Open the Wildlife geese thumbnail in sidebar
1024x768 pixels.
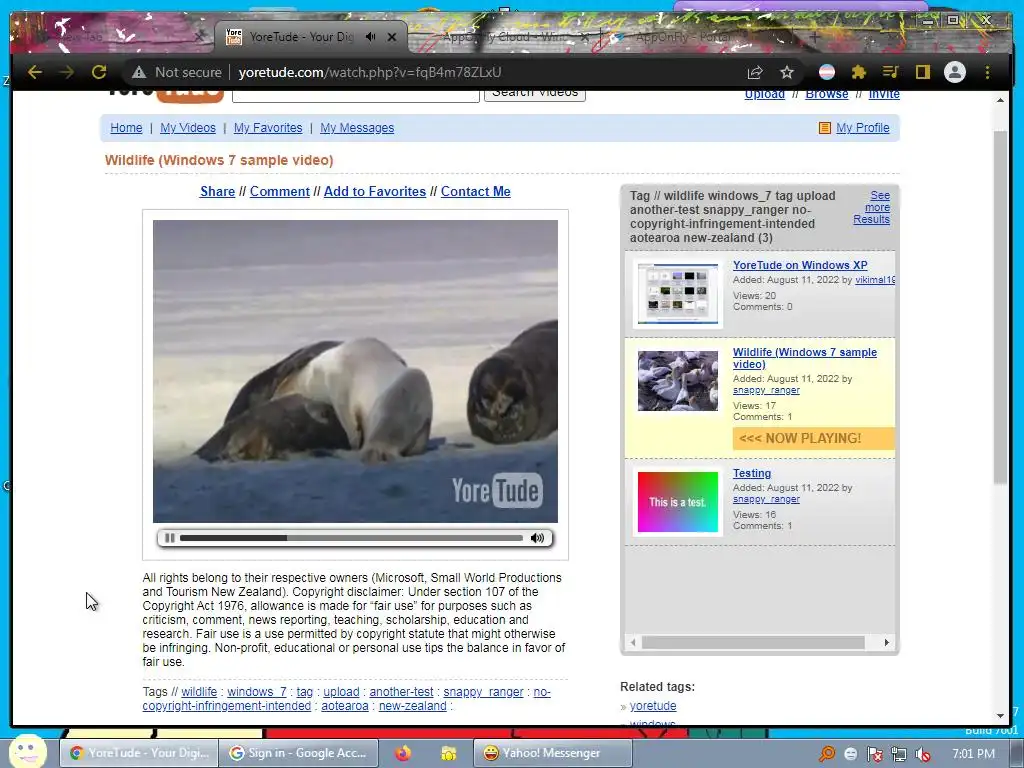[678, 381]
